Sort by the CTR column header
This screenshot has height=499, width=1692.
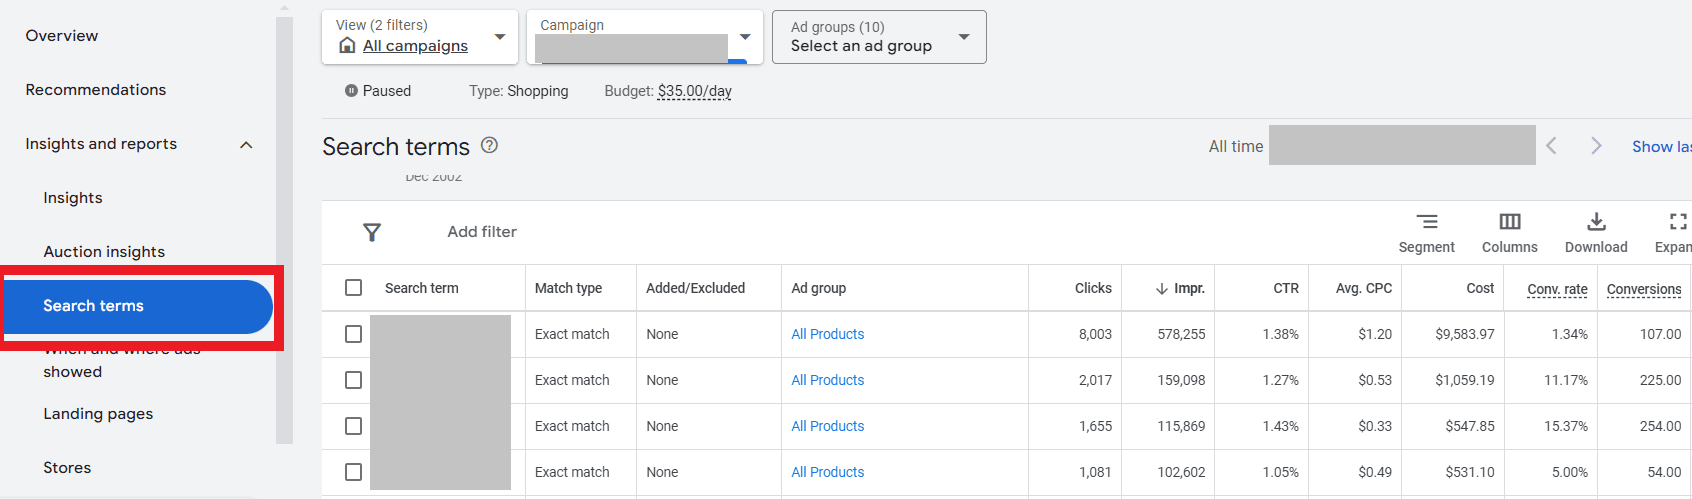point(1286,288)
